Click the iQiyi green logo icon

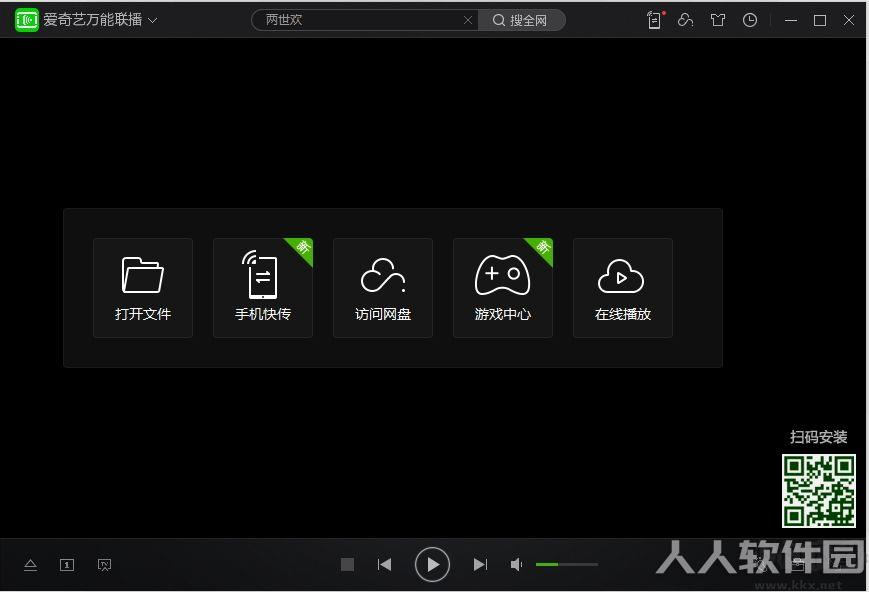point(27,20)
